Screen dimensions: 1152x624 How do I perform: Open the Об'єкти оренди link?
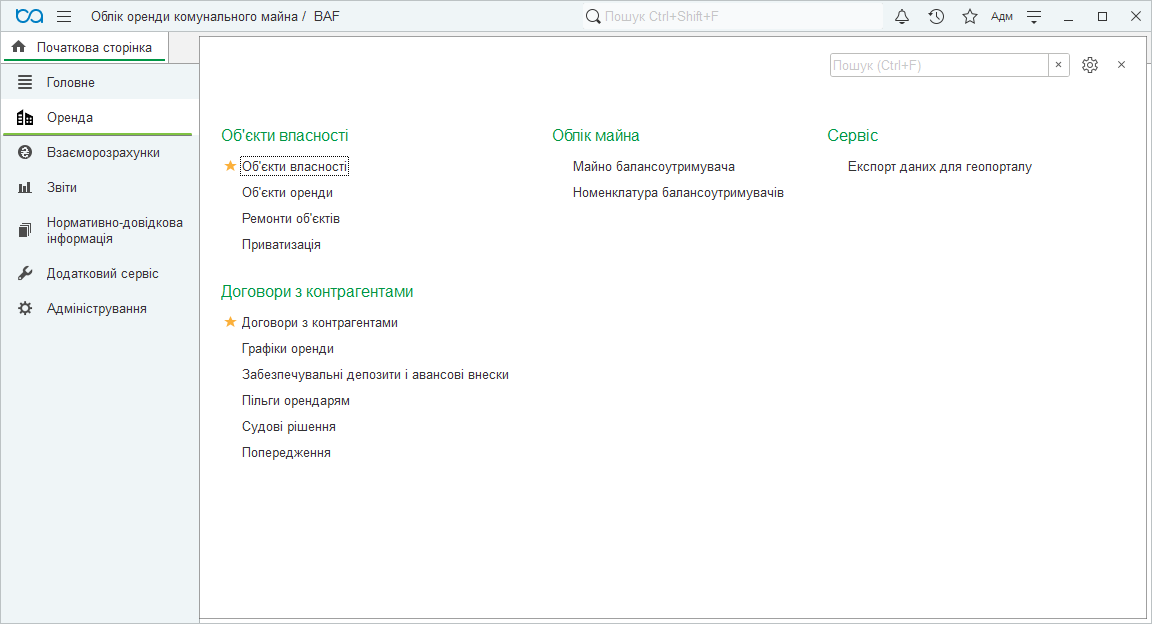pyautogui.click(x=287, y=192)
